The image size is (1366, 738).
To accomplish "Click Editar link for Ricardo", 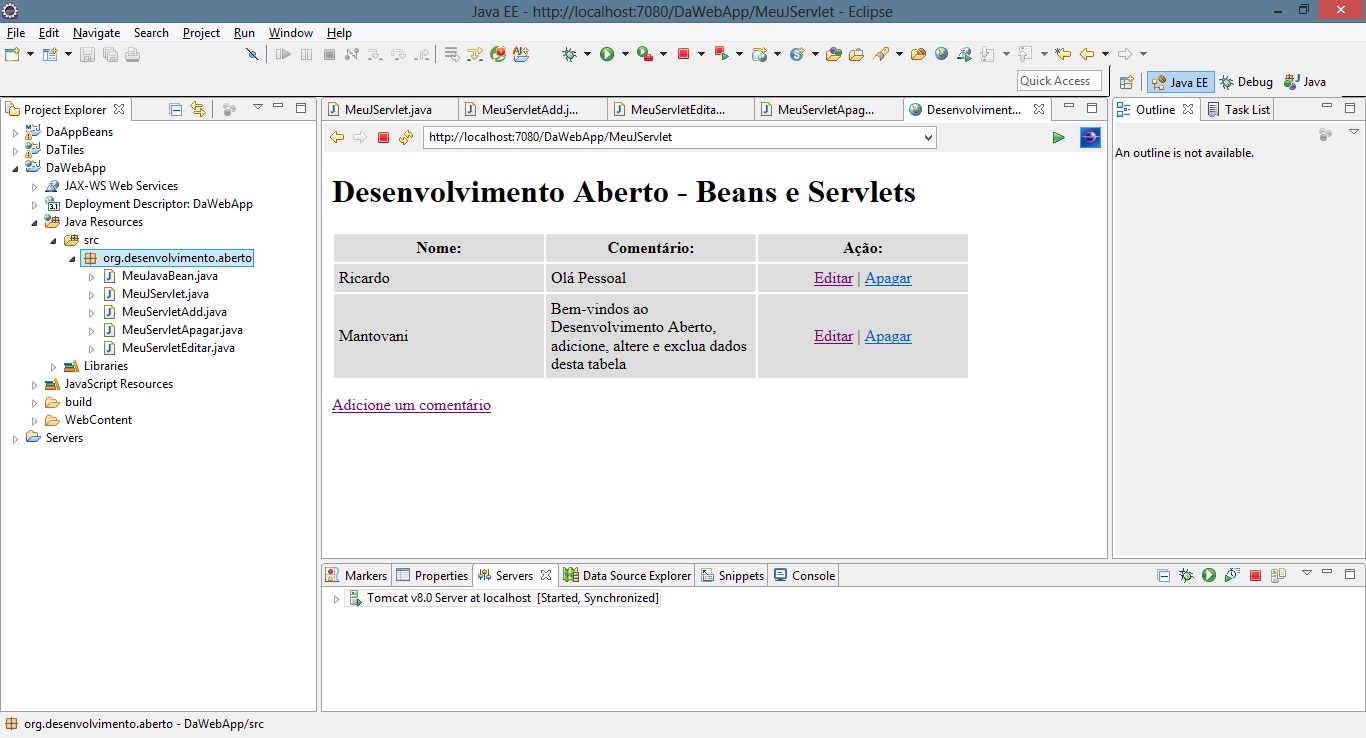I will click(x=833, y=278).
